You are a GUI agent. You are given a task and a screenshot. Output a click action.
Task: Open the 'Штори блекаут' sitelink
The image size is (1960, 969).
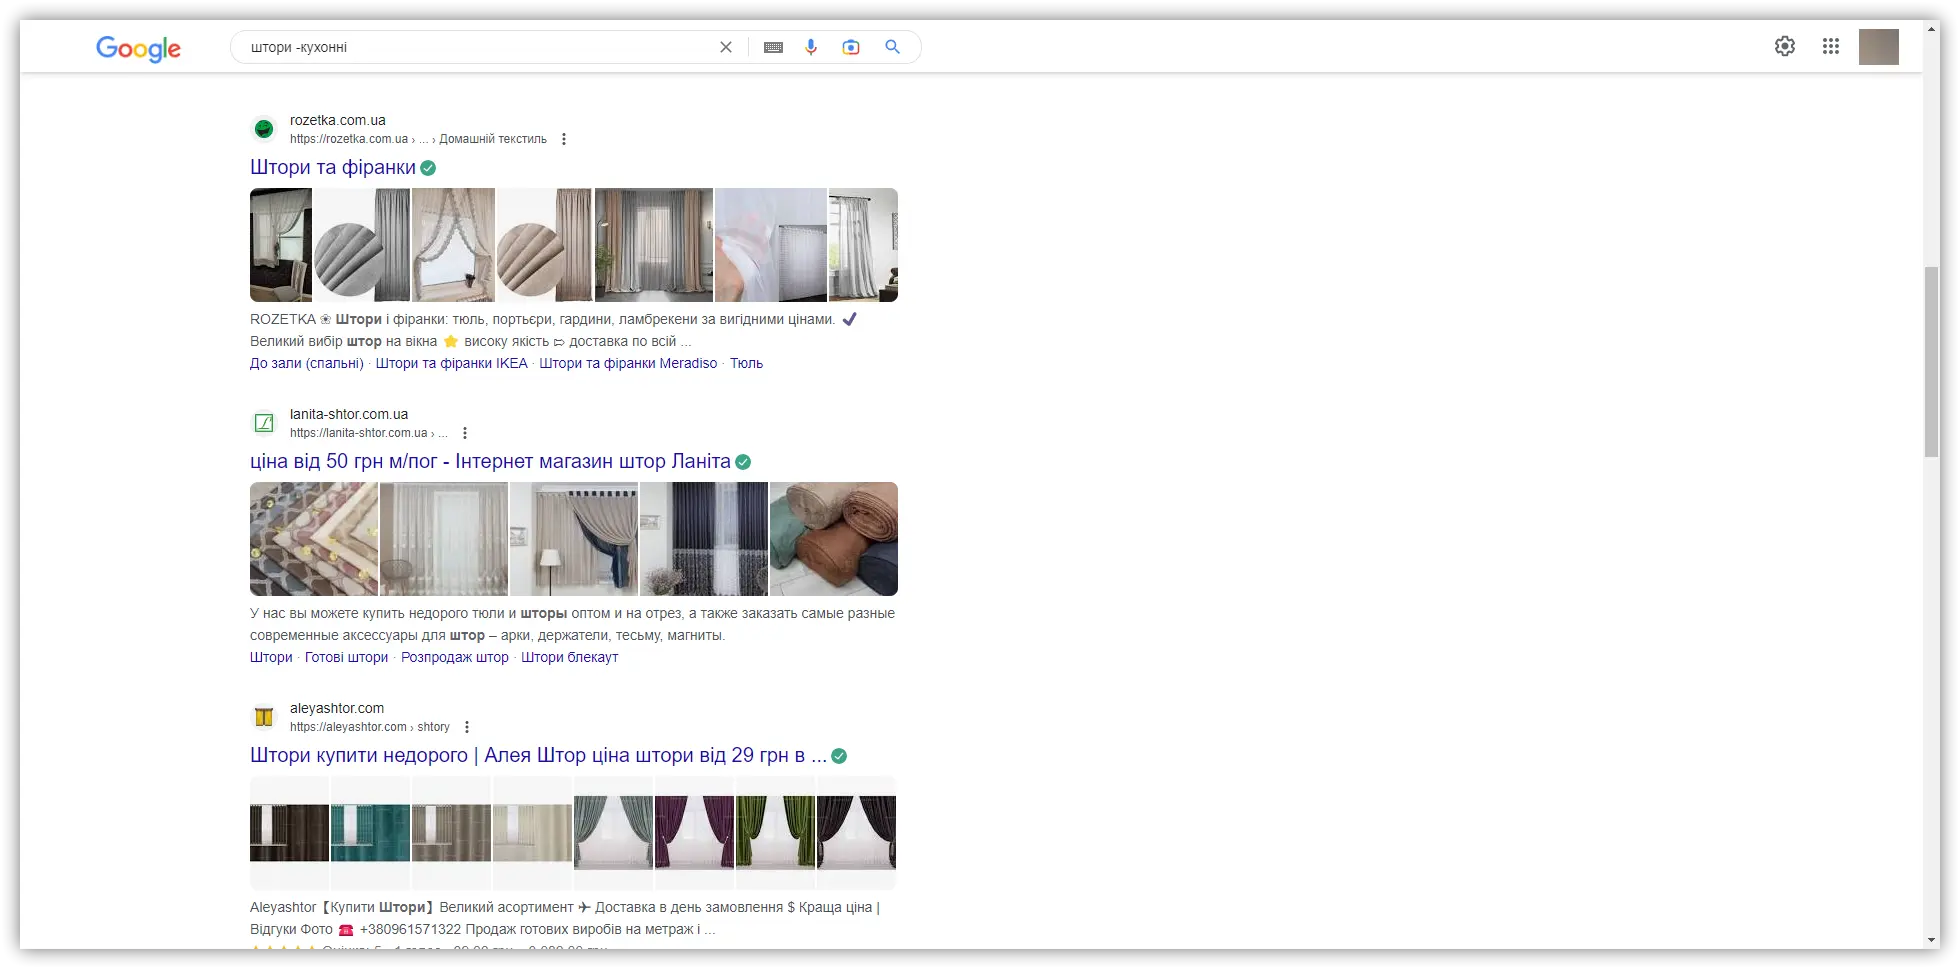click(x=570, y=657)
